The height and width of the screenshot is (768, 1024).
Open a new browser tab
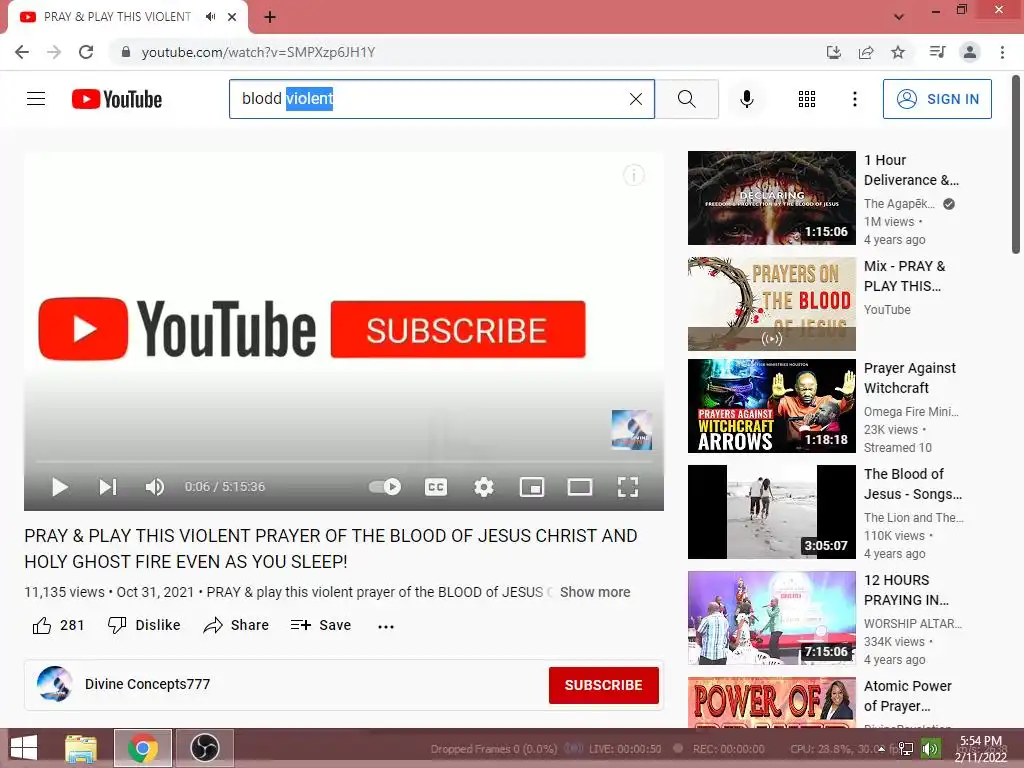pos(270,17)
